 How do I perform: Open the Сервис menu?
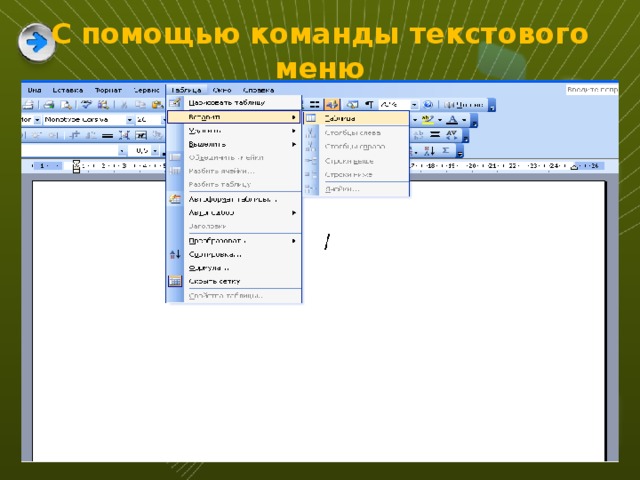(147, 90)
